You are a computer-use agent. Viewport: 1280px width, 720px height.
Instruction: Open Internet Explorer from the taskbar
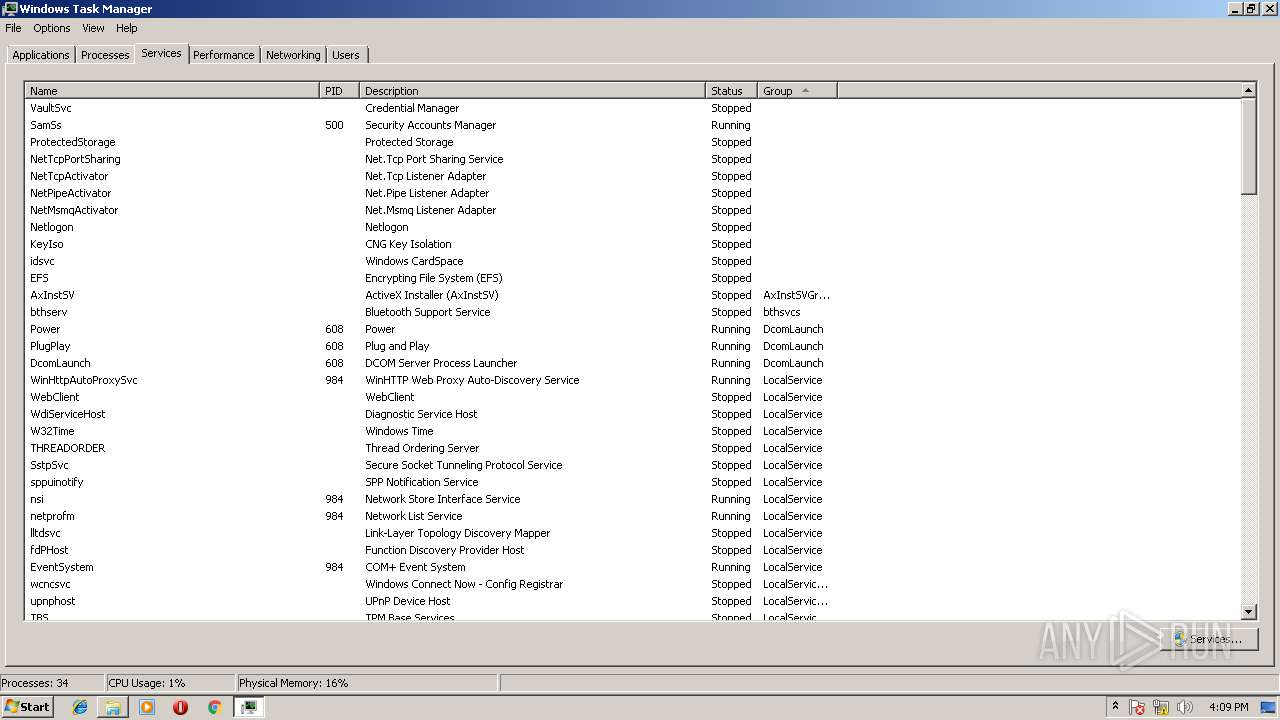point(80,707)
